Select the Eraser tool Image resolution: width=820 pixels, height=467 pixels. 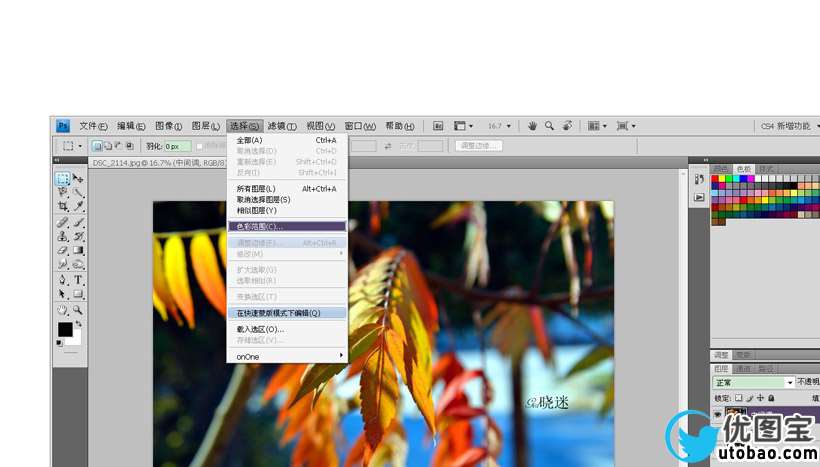pos(63,250)
